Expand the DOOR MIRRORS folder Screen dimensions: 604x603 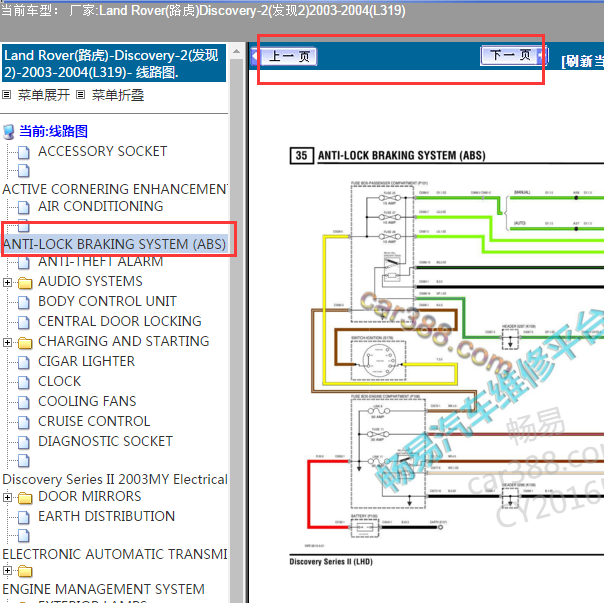point(7,497)
